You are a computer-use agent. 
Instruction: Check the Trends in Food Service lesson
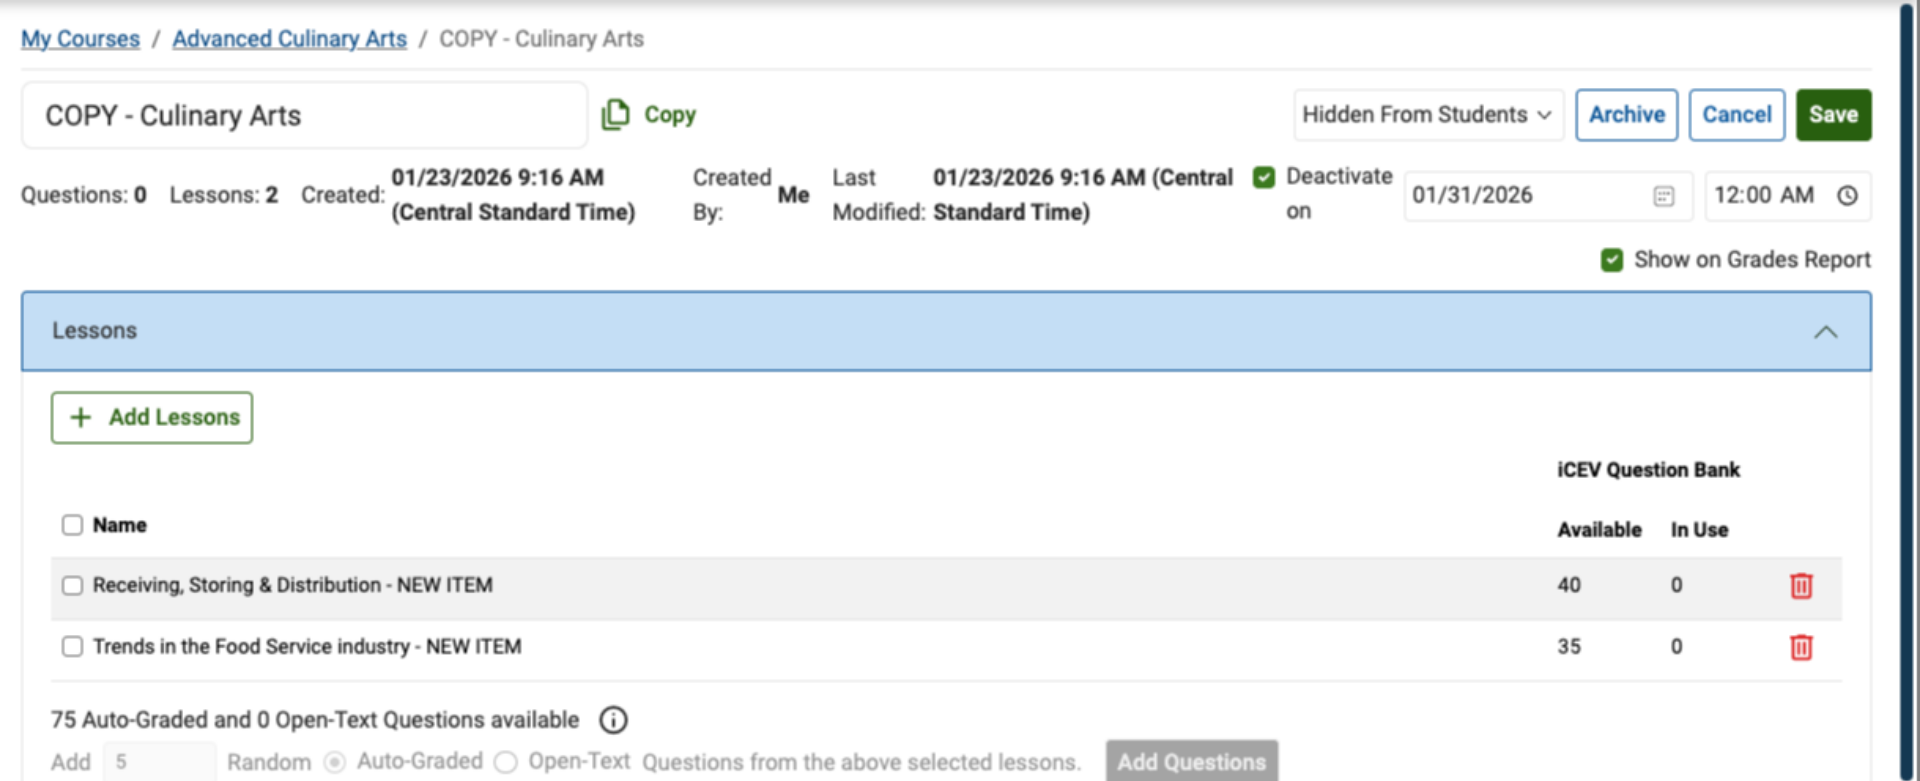pyautogui.click(x=72, y=647)
